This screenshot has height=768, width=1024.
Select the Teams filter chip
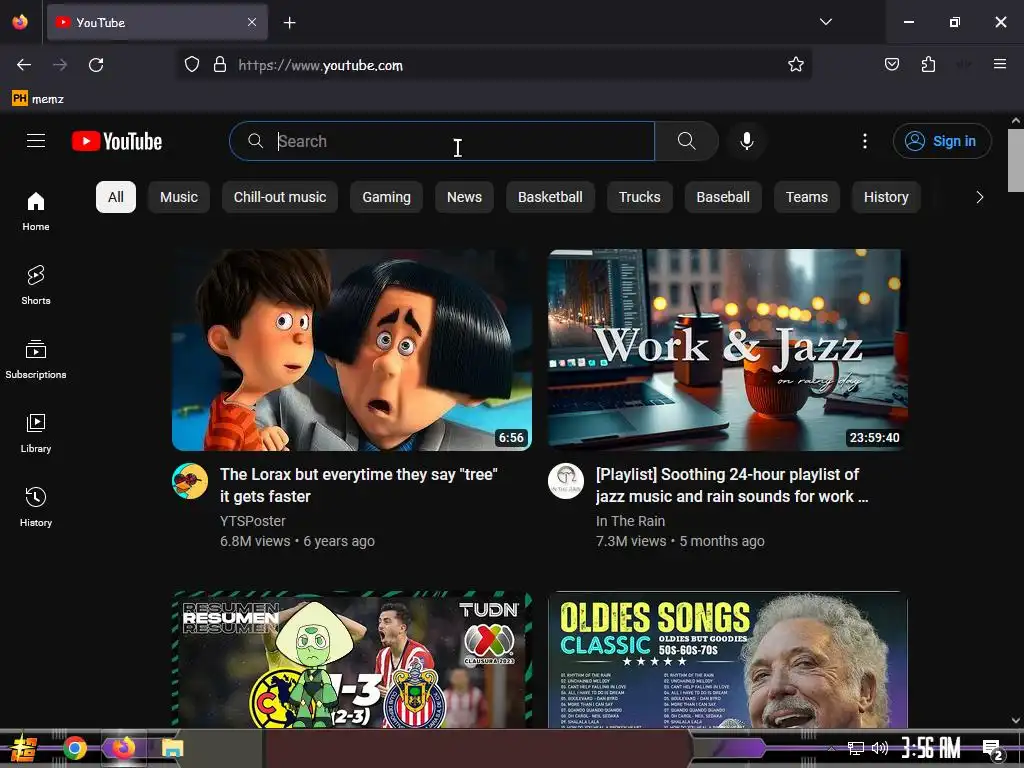click(x=807, y=197)
